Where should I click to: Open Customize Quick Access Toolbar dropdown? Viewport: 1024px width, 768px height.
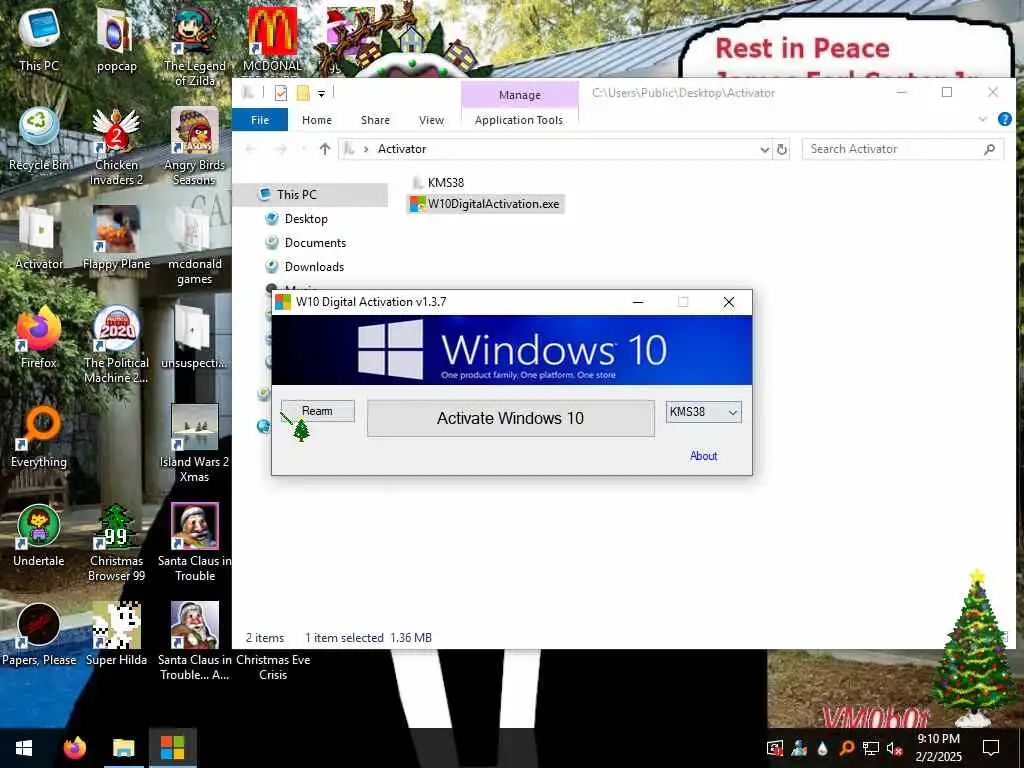(321, 94)
